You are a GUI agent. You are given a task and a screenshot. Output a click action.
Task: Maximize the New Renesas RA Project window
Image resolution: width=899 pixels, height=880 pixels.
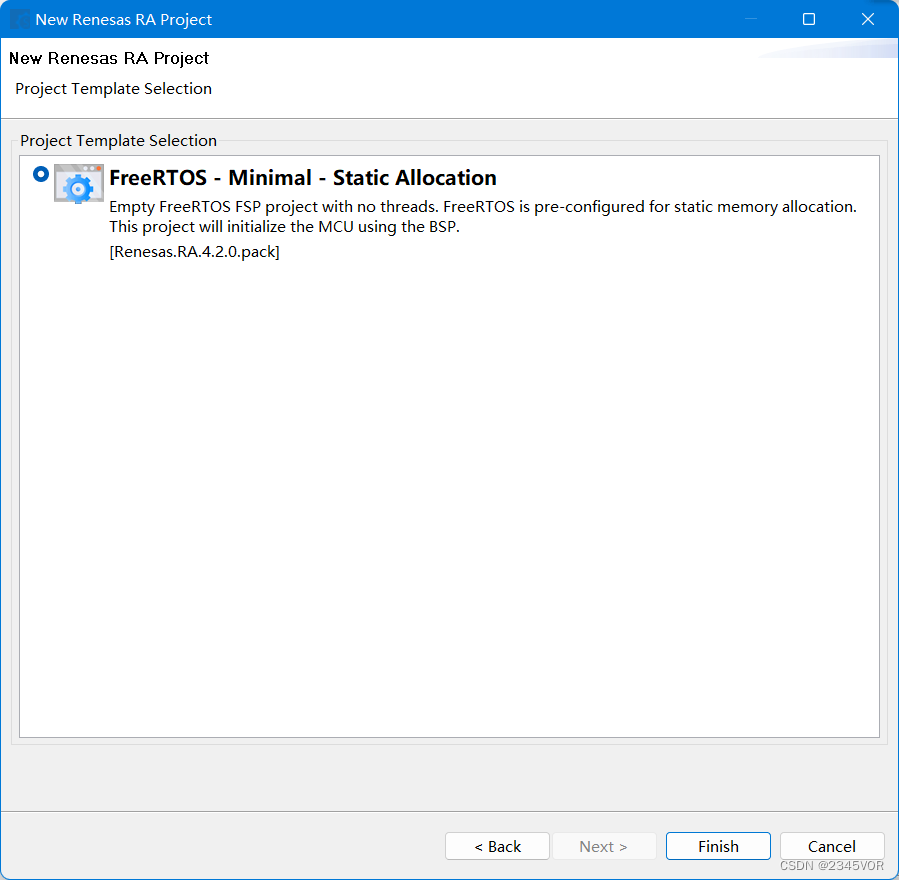point(809,19)
